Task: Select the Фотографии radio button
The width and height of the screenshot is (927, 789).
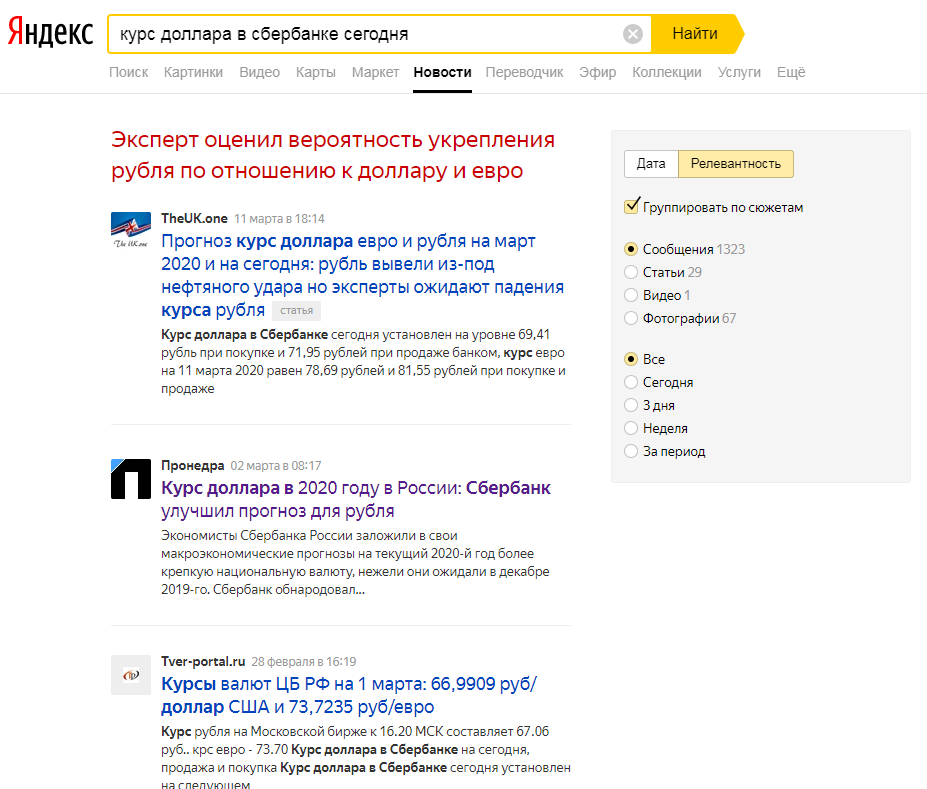Action: (x=631, y=319)
